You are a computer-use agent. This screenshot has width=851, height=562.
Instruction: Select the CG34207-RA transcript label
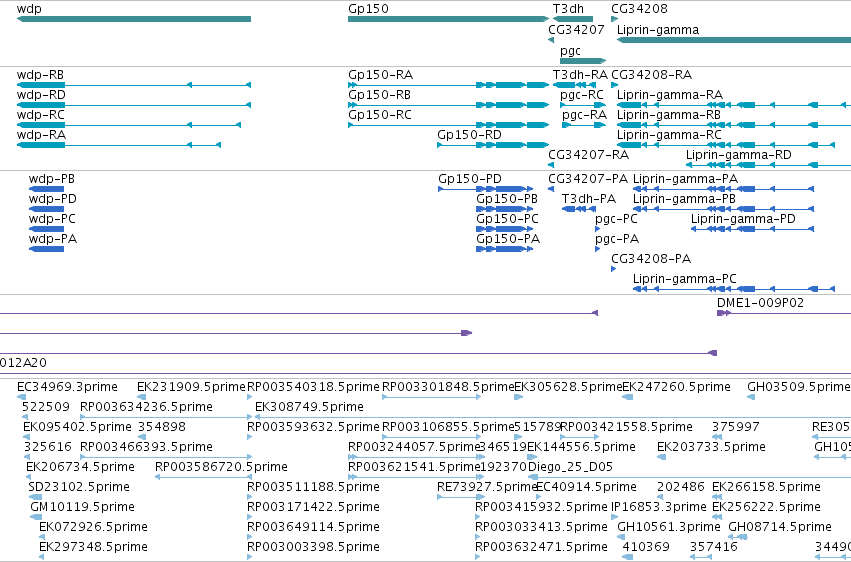(x=588, y=156)
